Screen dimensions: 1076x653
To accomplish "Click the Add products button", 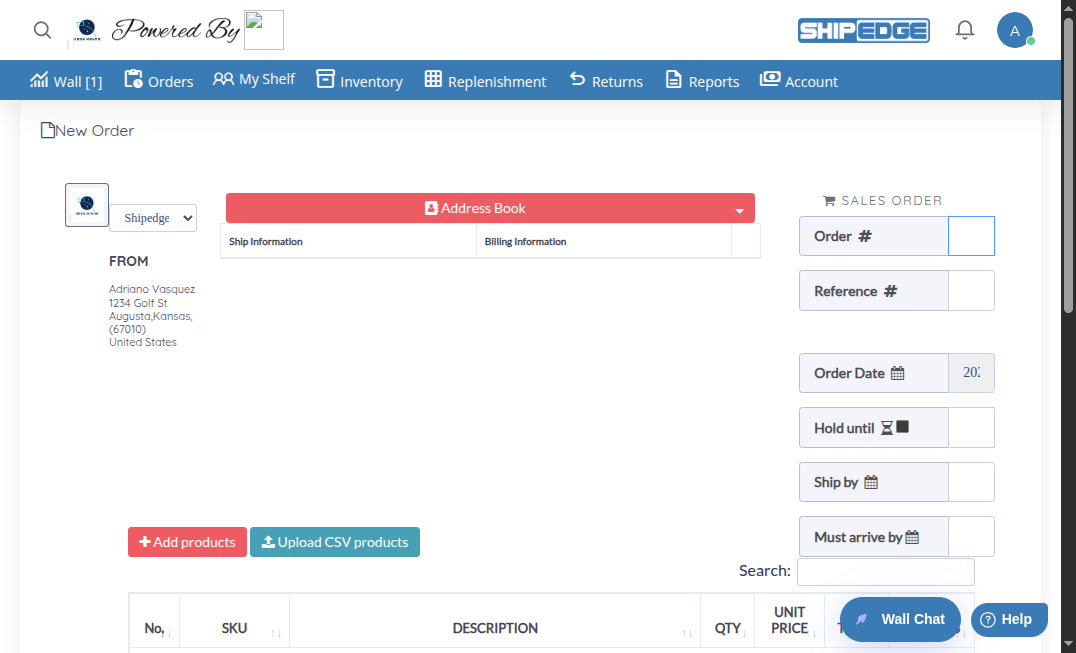I will [187, 542].
